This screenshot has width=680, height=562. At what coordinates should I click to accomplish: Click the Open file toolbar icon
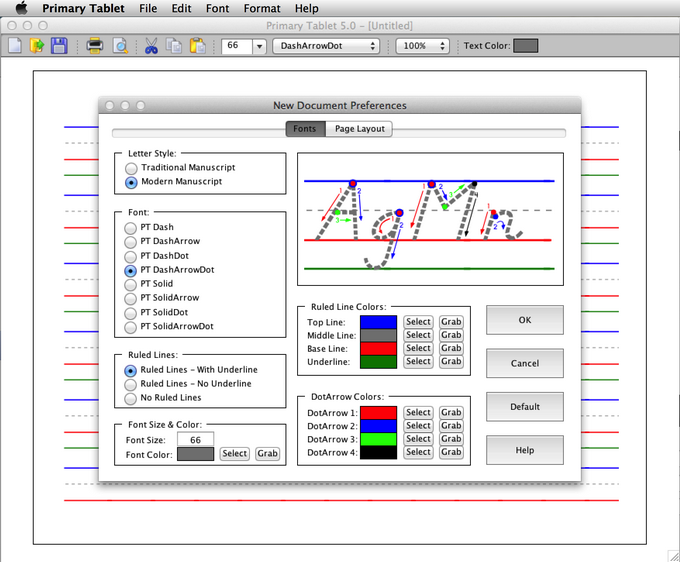[x=38, y=46]
